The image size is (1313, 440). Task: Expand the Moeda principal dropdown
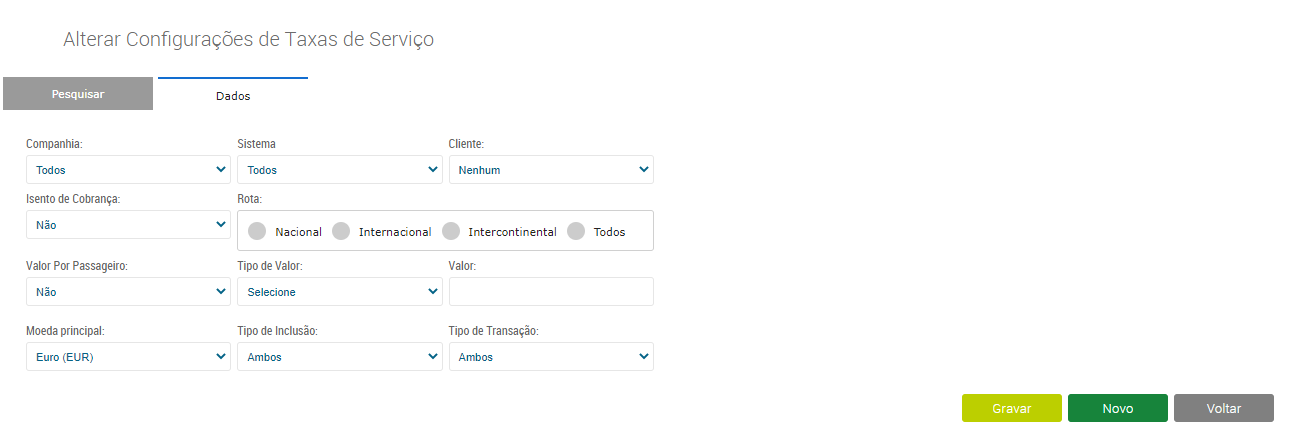tap(128, 357)
